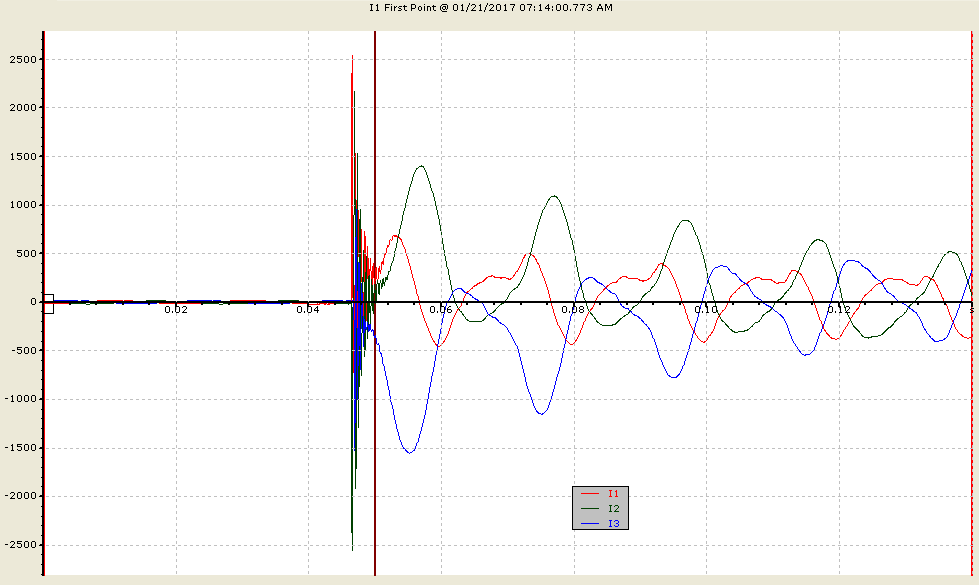Click the 1000 y-axis label
979x585 pixels.
pos(23,205)
